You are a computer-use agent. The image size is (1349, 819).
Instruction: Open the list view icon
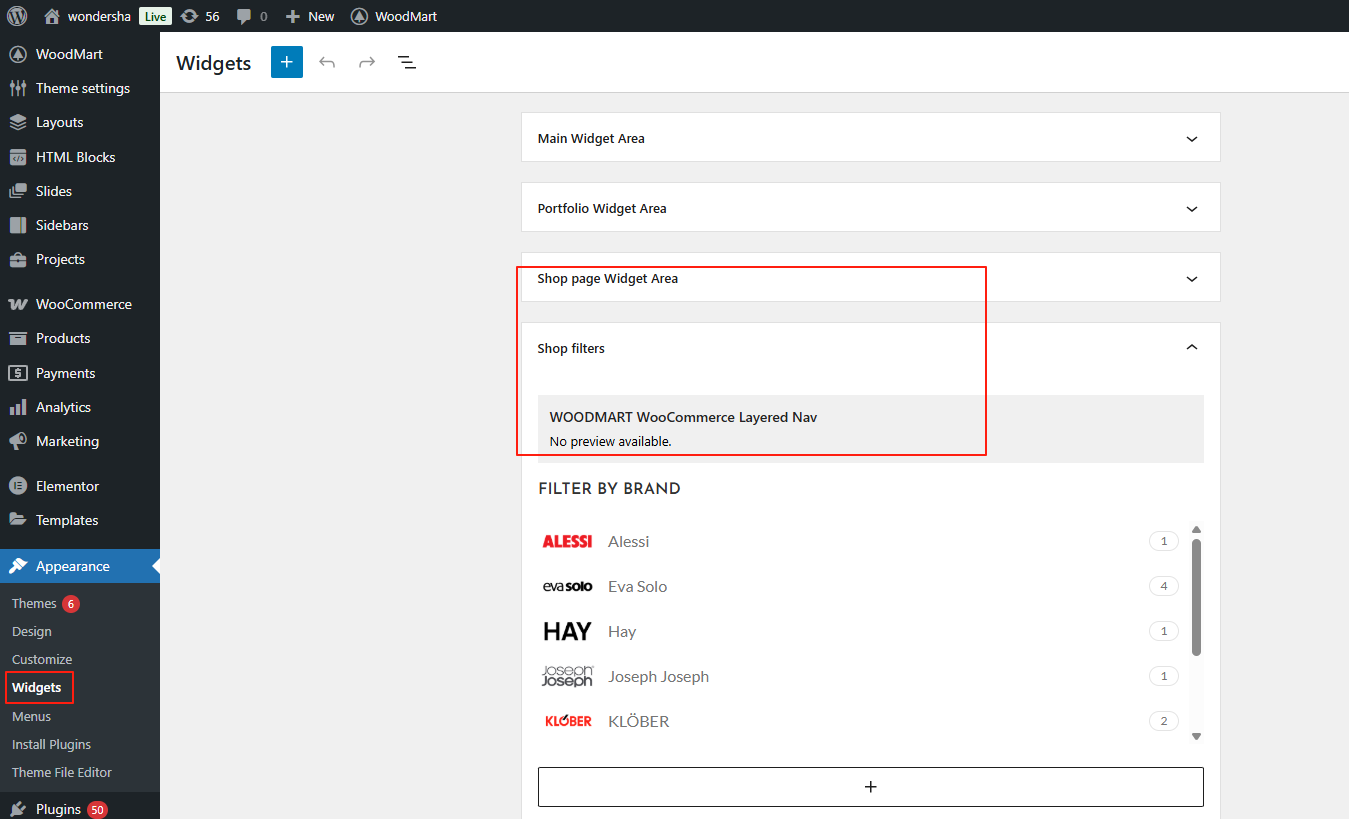407,62
